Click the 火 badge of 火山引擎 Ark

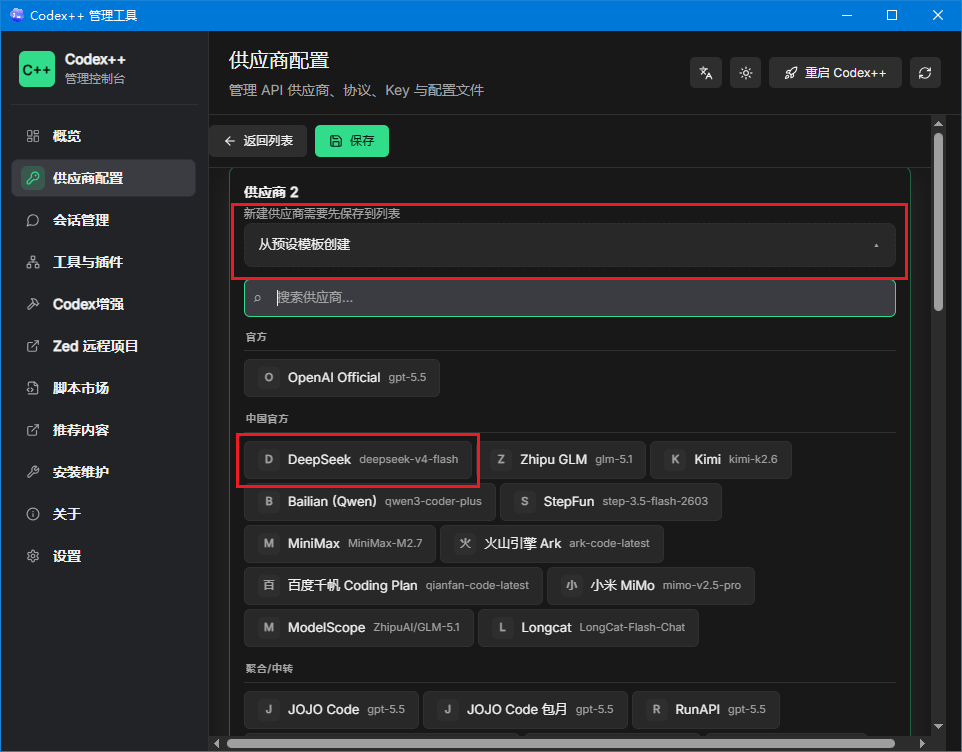(466, 543)
